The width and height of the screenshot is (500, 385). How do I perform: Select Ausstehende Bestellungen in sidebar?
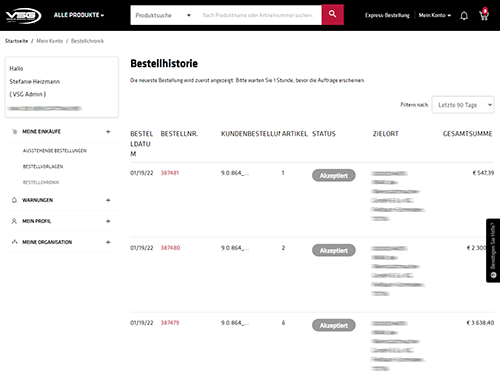[x=55, y=151]
